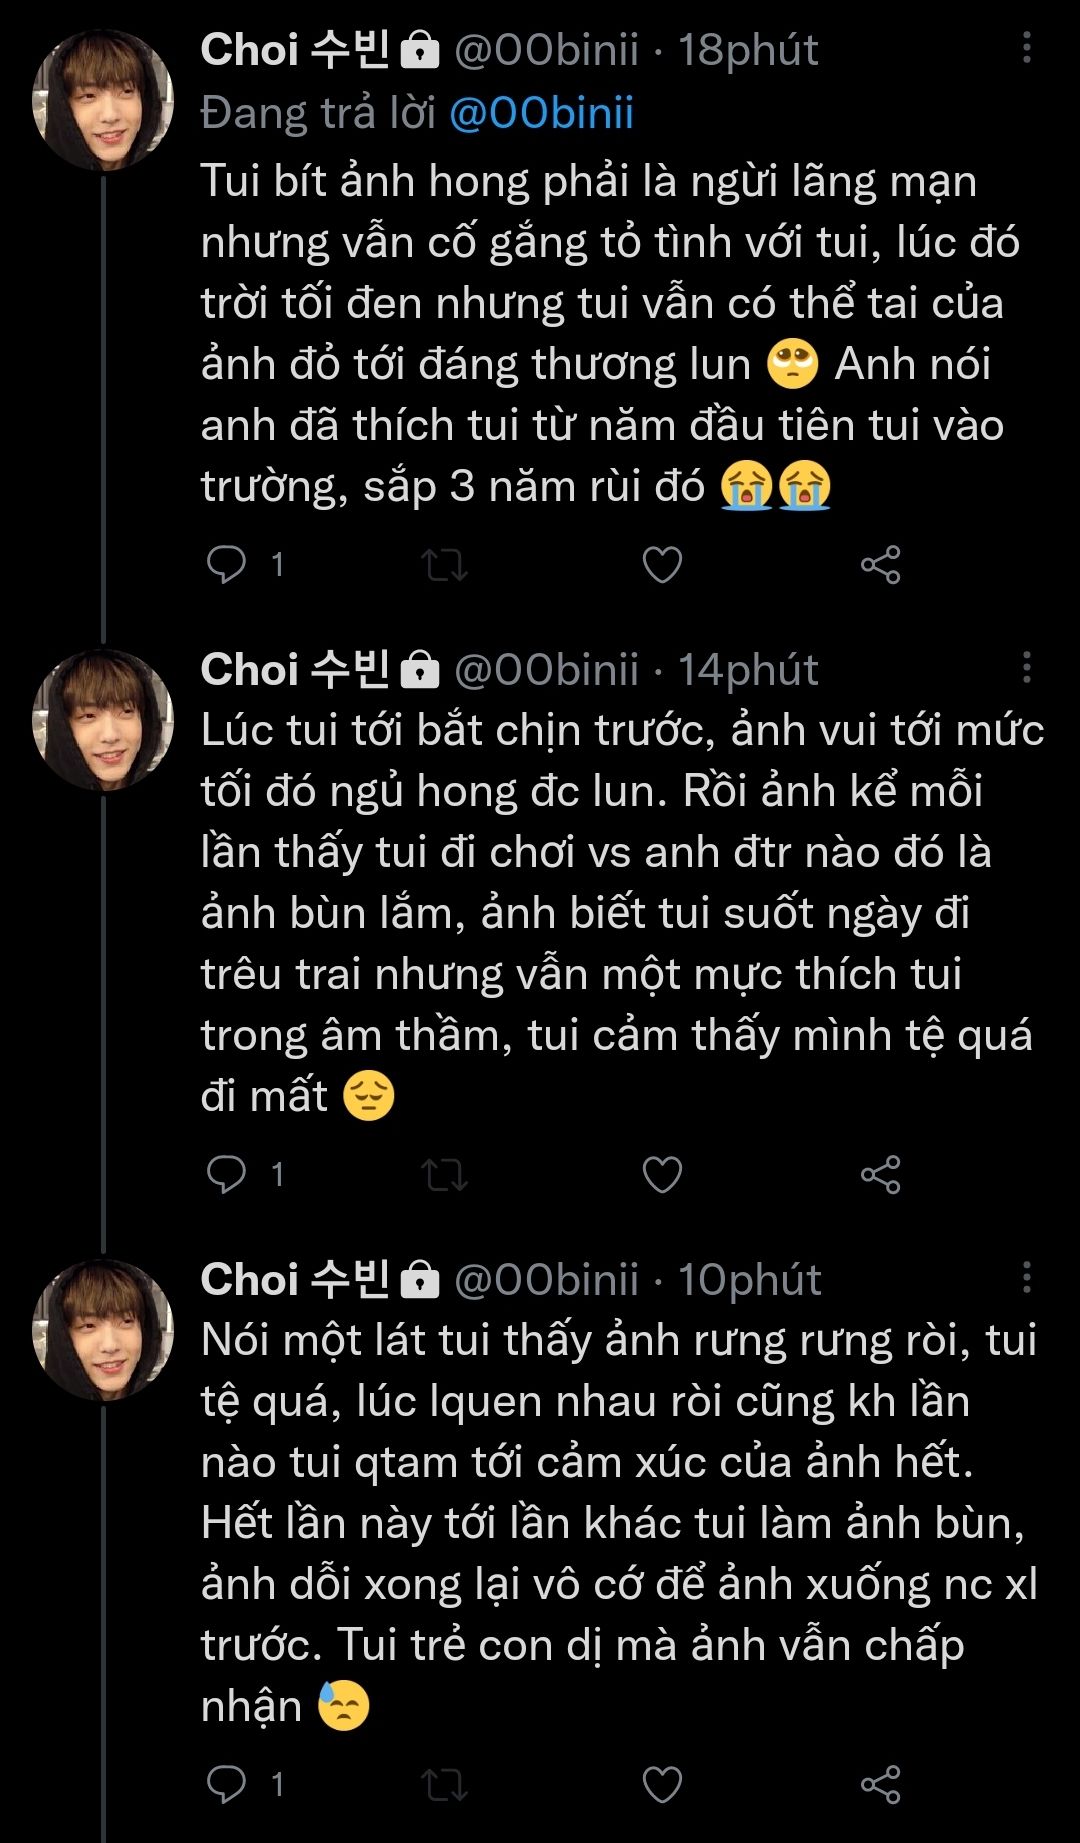The height and width of the screenshot is (1843, 1080).
Task: Open Choi 수빈 profile name on first tweet
Action: [295, 50]
